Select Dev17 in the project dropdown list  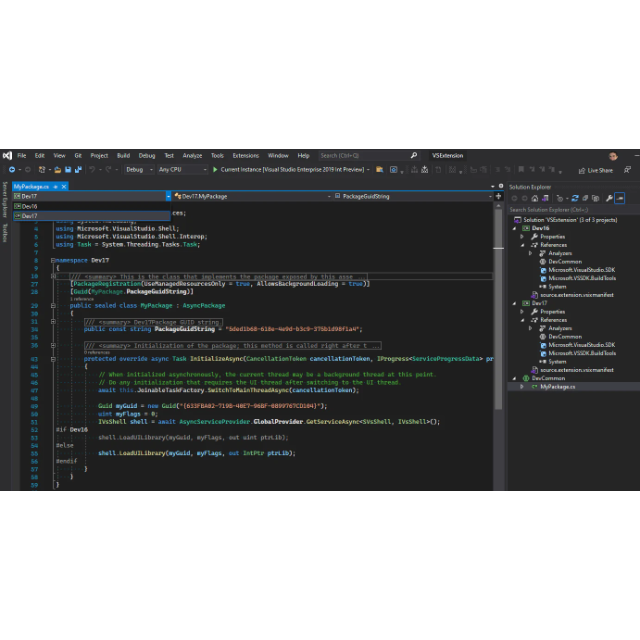click(x=92, y=216)
